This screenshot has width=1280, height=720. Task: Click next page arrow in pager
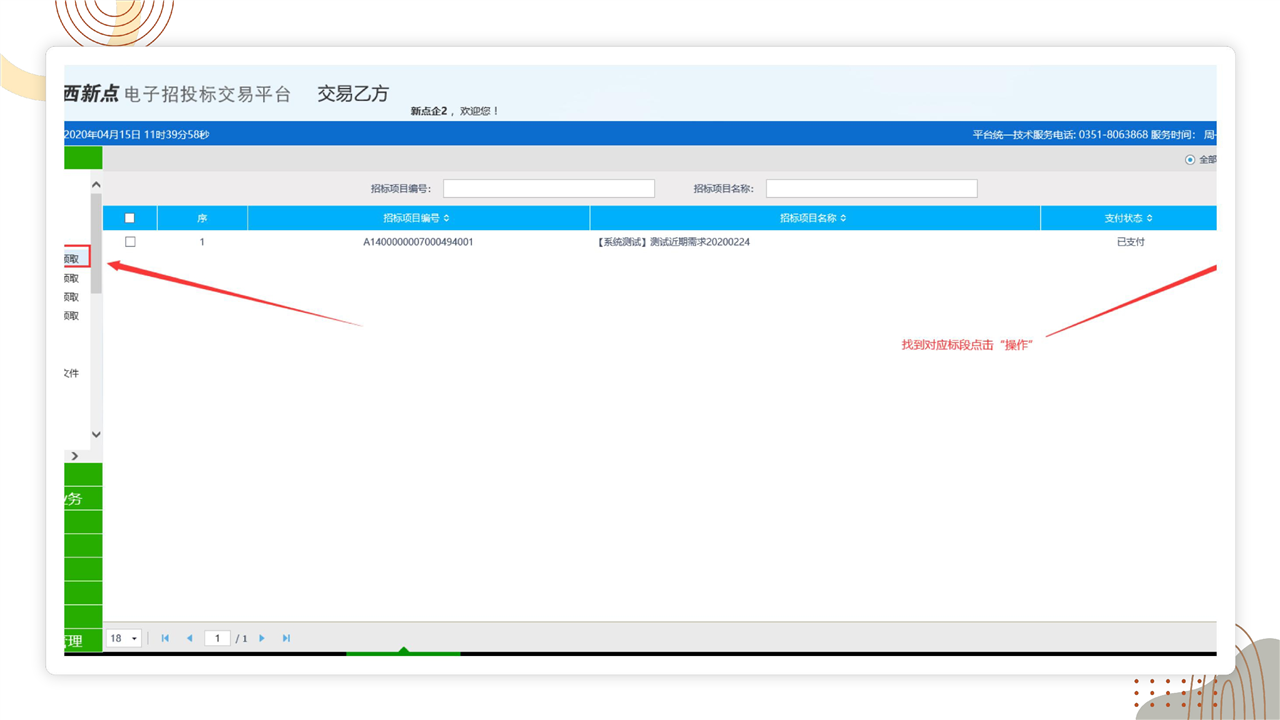point(262,638)
